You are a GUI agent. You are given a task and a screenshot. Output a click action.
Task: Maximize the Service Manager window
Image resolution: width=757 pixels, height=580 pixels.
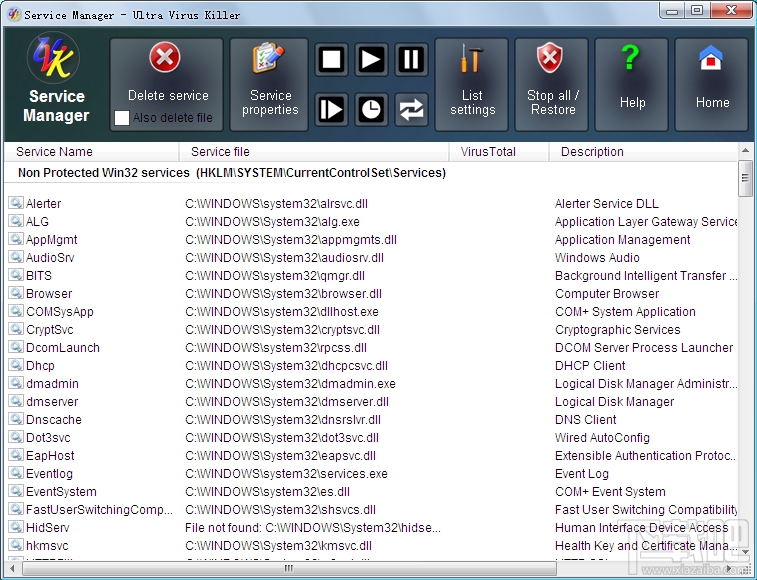tap(696, 10)
